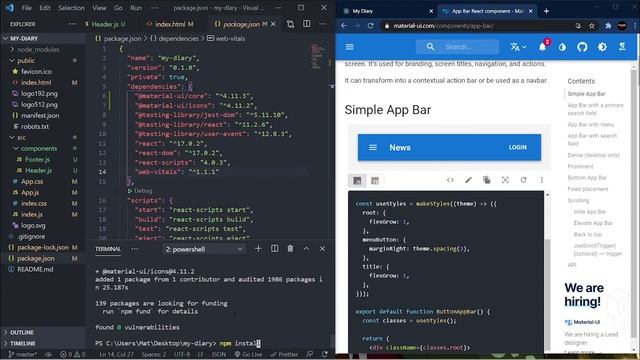Open demo more options vertical dots
This screenshot has height=360, width=640.
click(542, 180)
